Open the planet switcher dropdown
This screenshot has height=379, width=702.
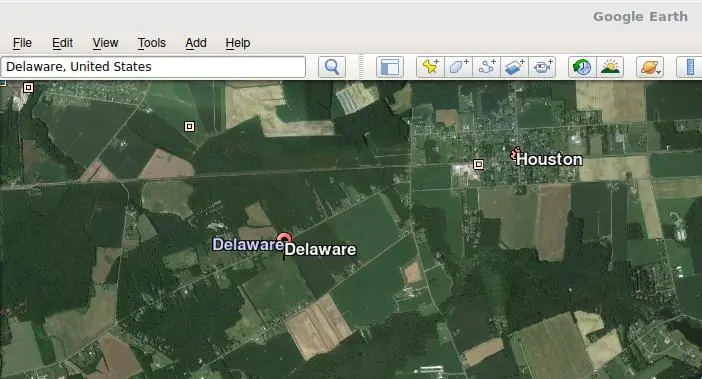(650, 67)
